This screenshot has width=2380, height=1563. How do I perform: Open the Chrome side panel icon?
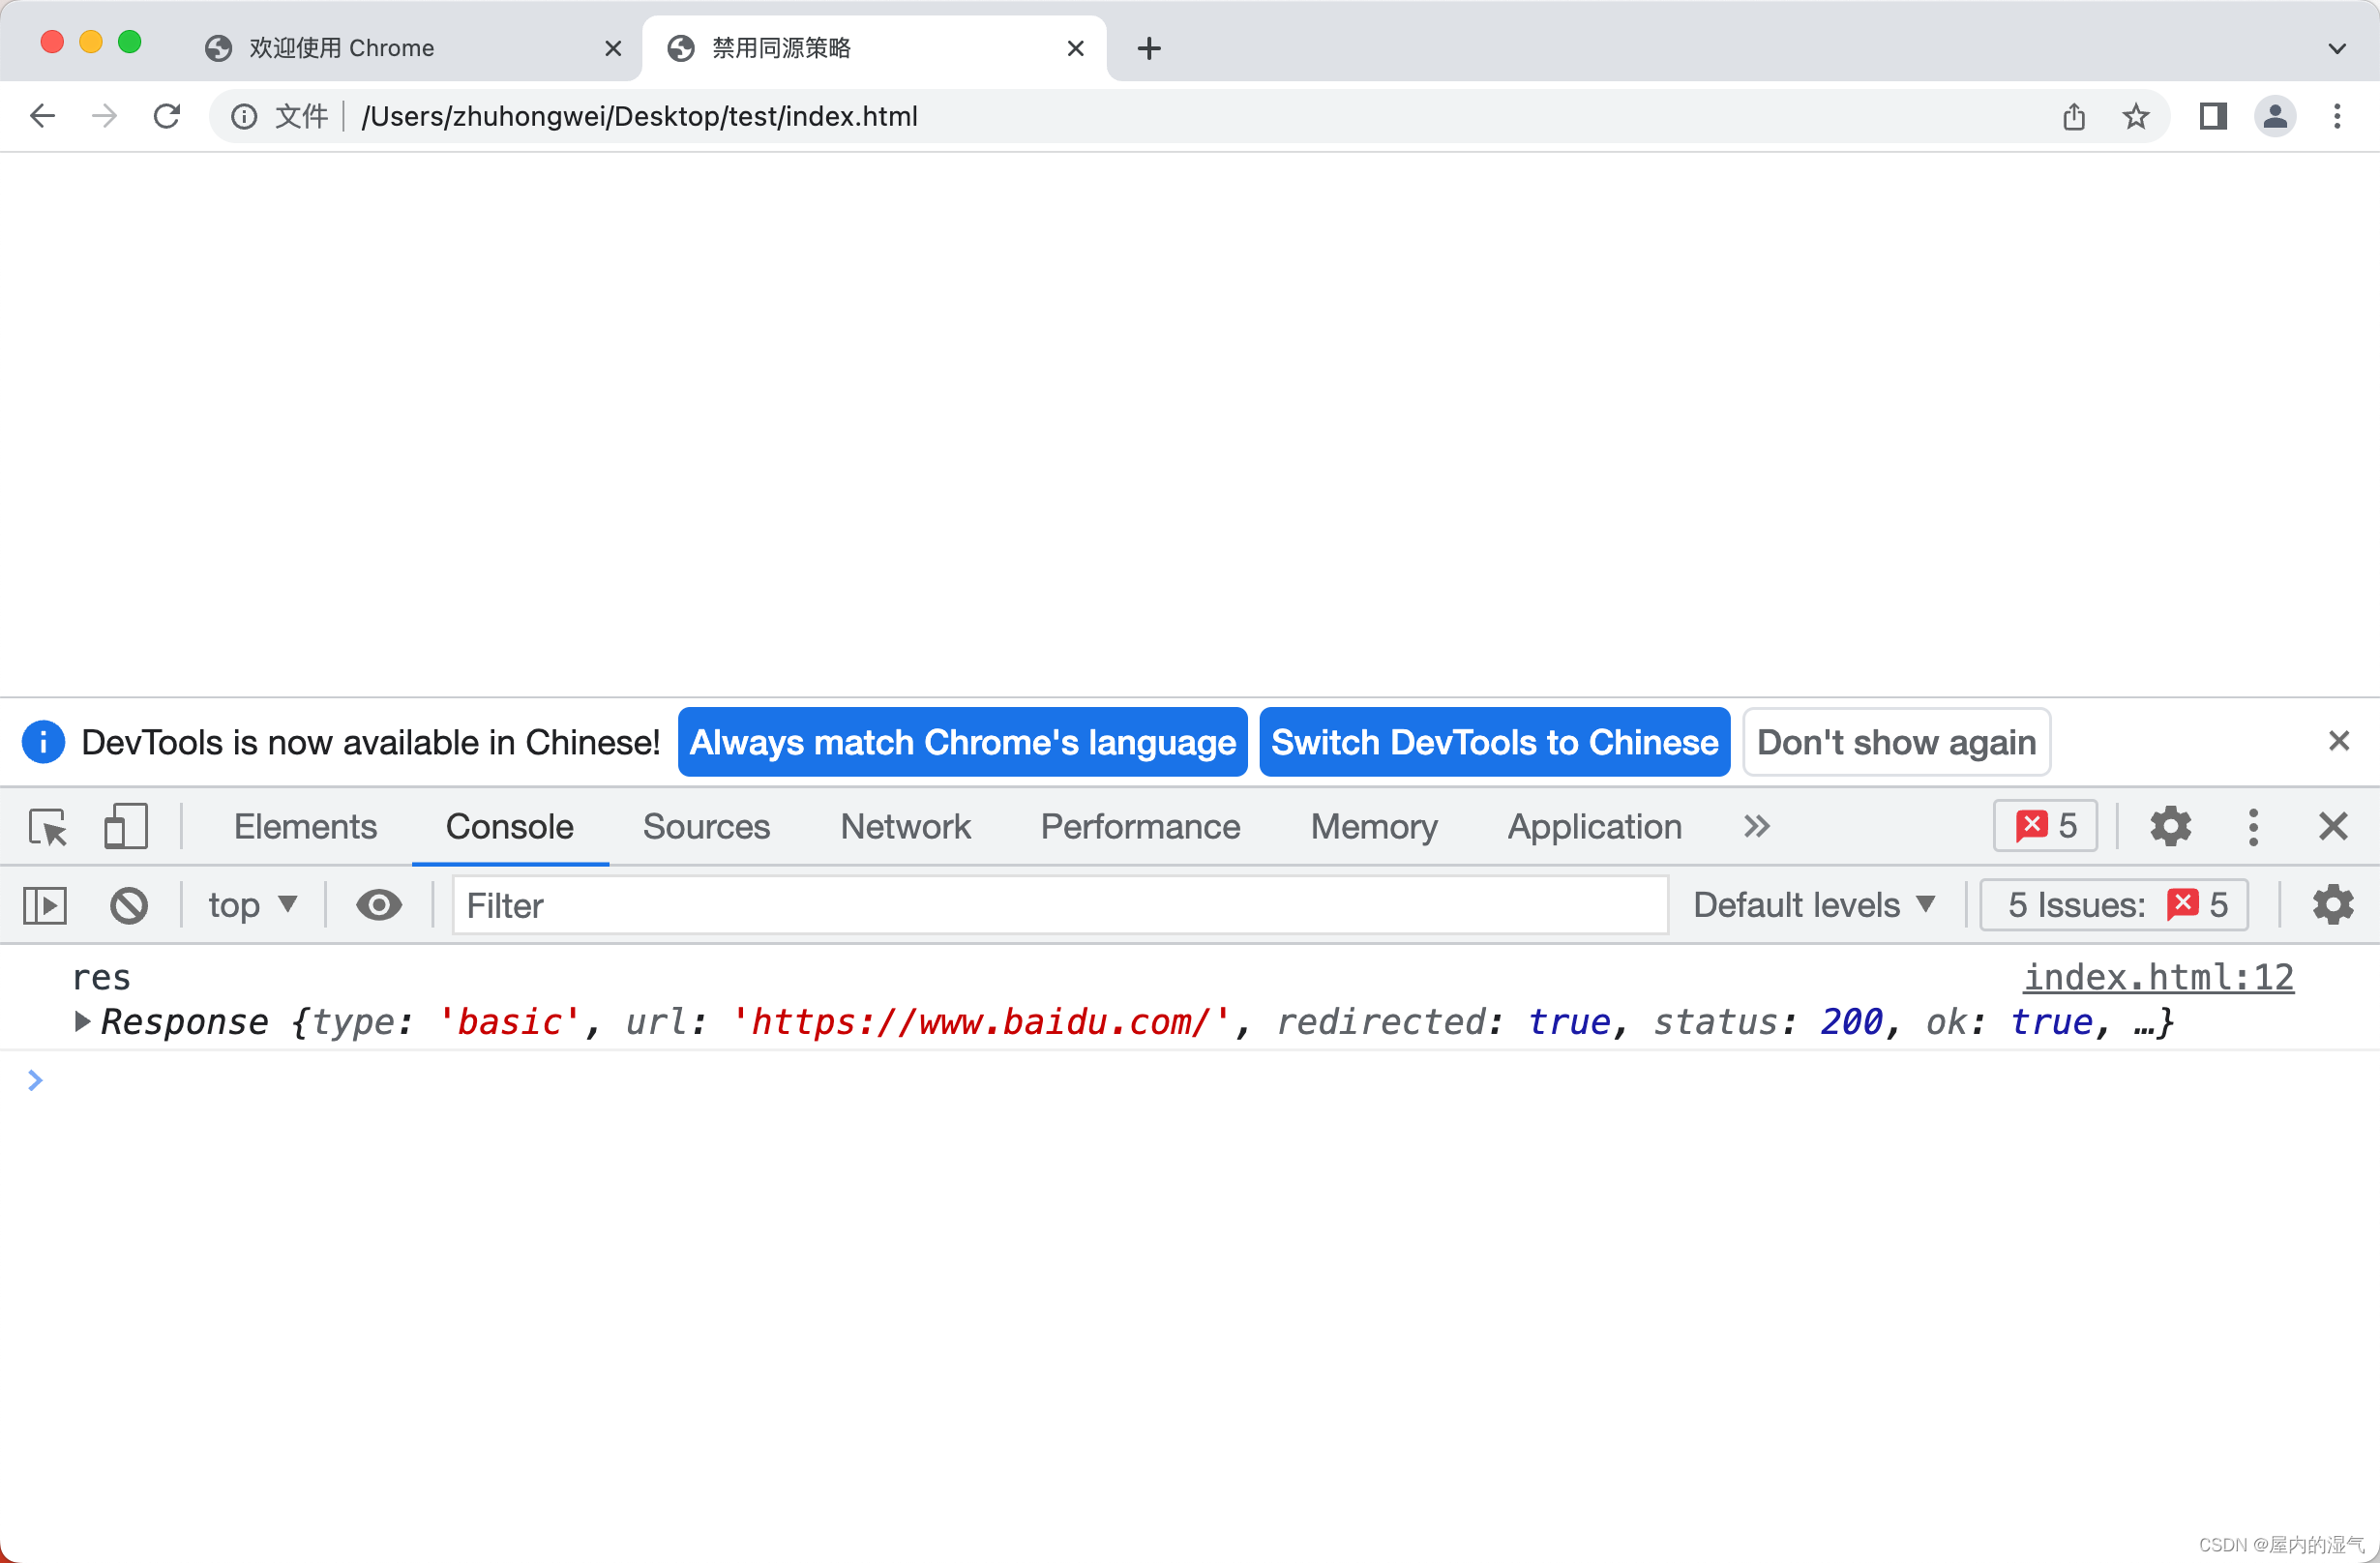[2212, 117]
